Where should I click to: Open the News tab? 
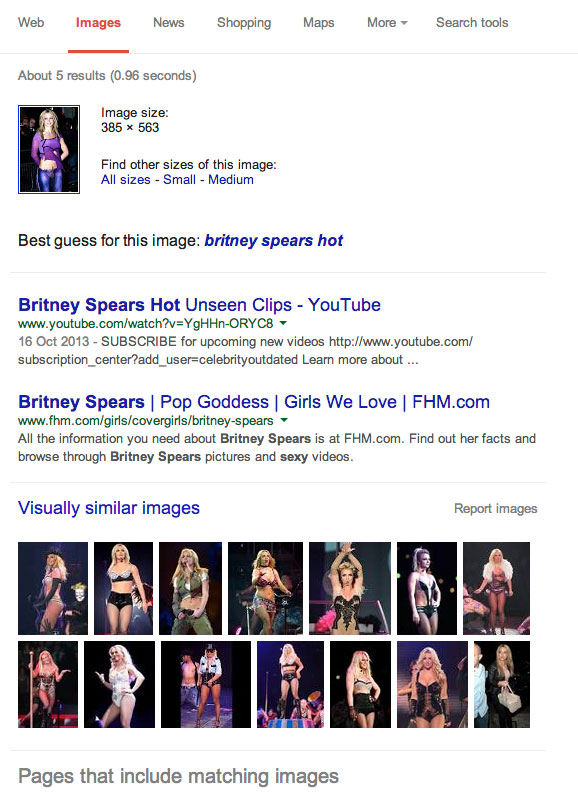168,23
